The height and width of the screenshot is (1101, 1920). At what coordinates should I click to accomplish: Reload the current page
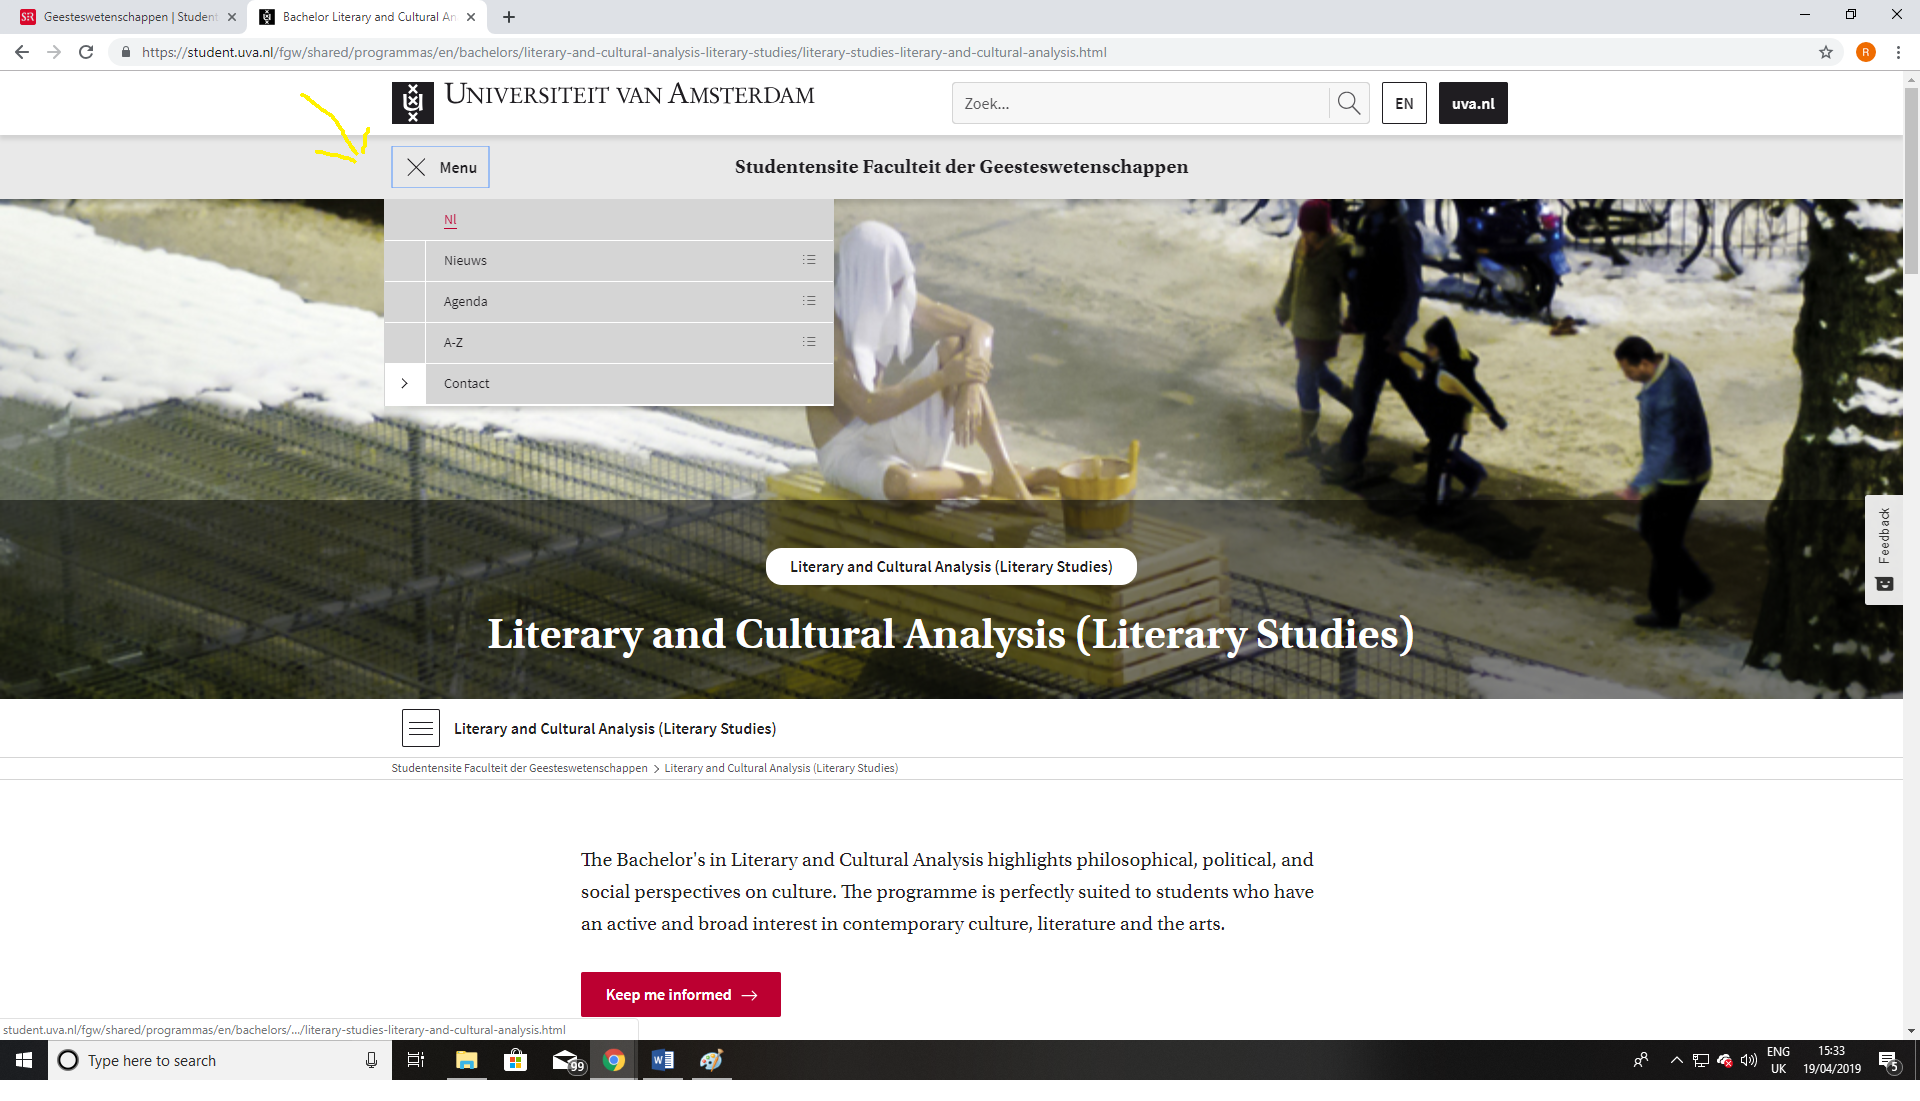pos(86,52)
